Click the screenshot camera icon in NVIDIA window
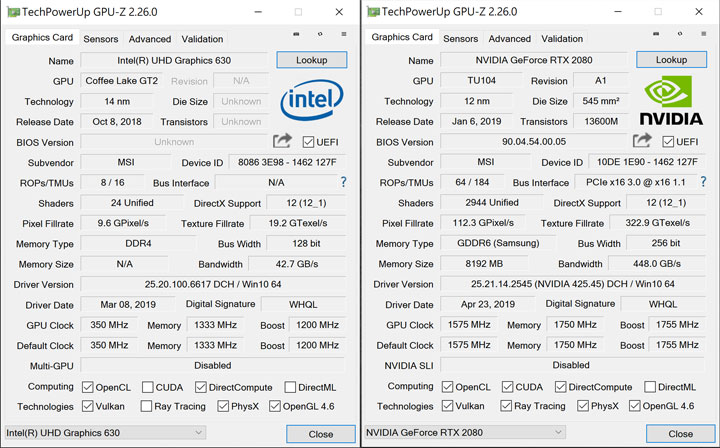The image size is (720, 448). [656, 34]
